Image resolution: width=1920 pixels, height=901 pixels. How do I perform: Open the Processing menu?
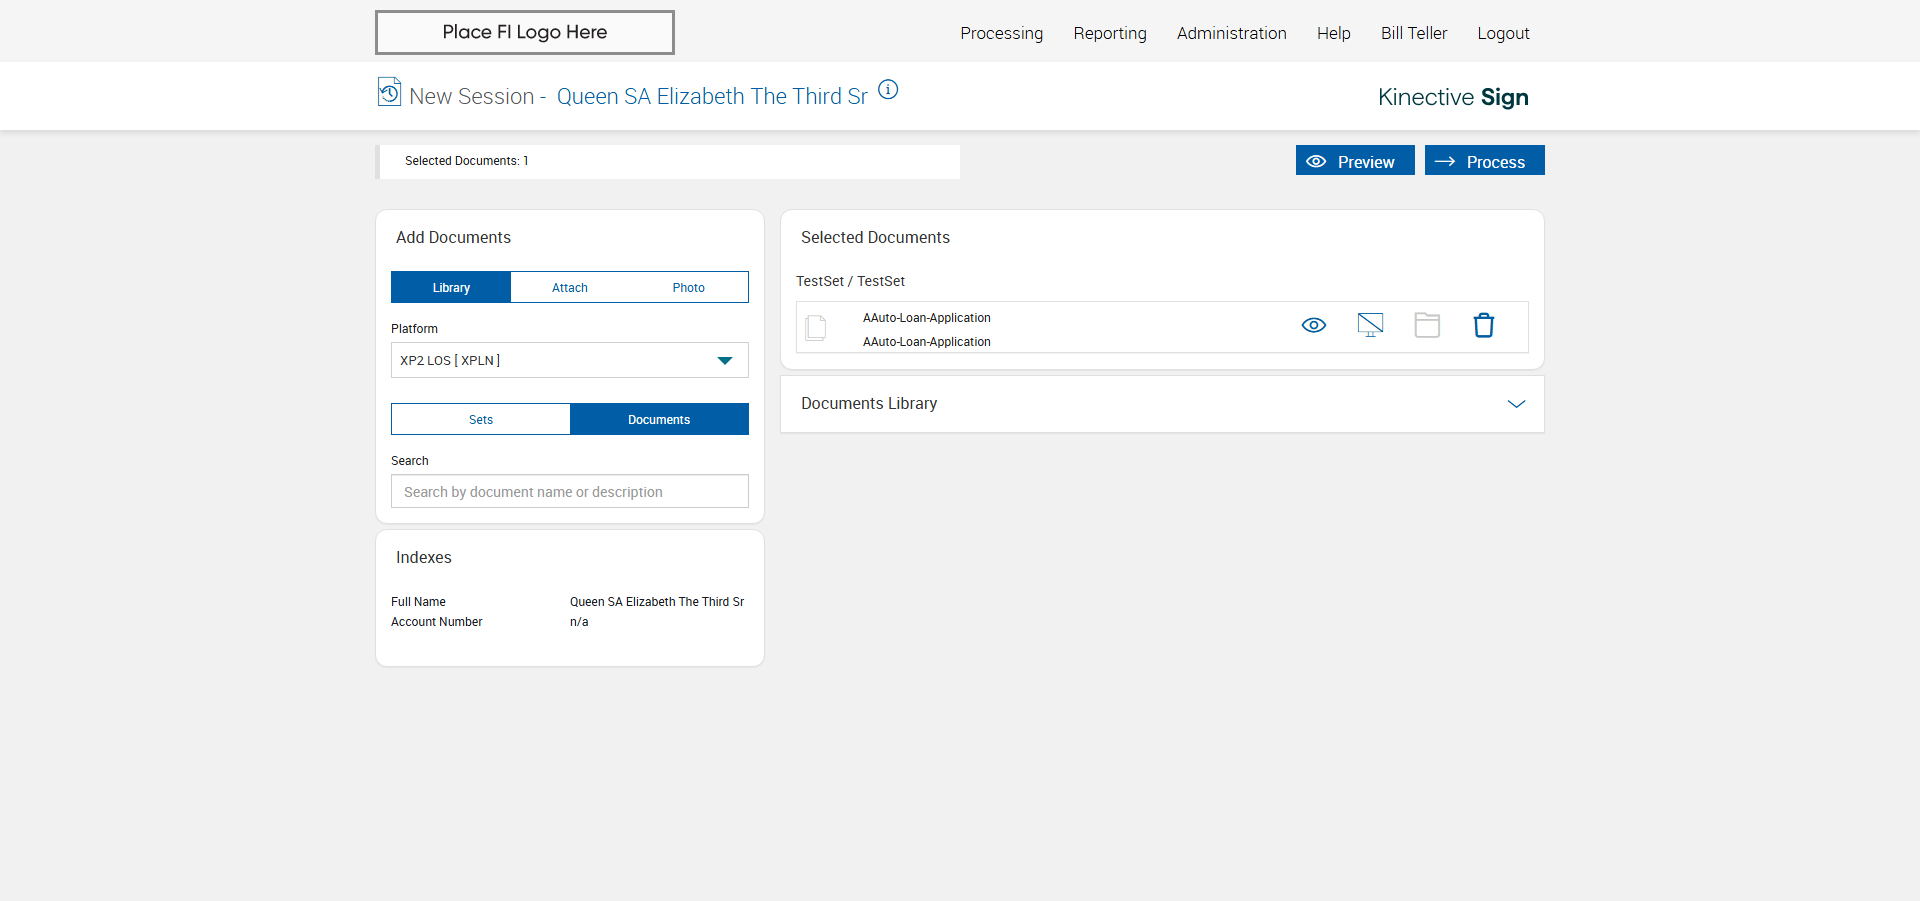(x=1002, y=33)
